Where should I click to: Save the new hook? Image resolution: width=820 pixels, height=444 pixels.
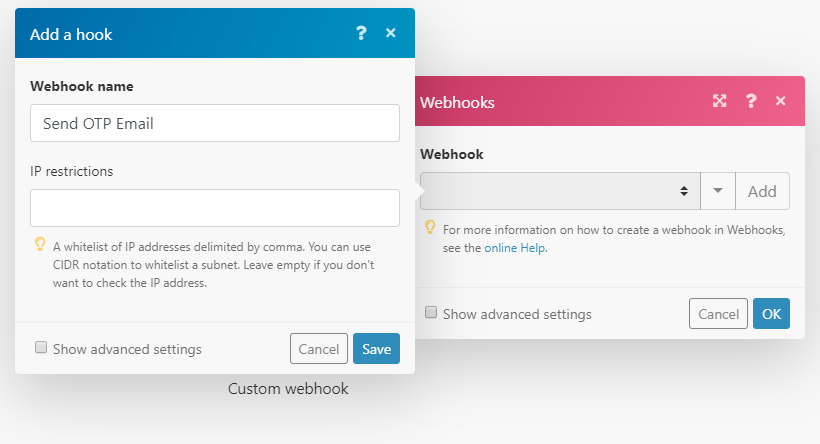point(376,349)
